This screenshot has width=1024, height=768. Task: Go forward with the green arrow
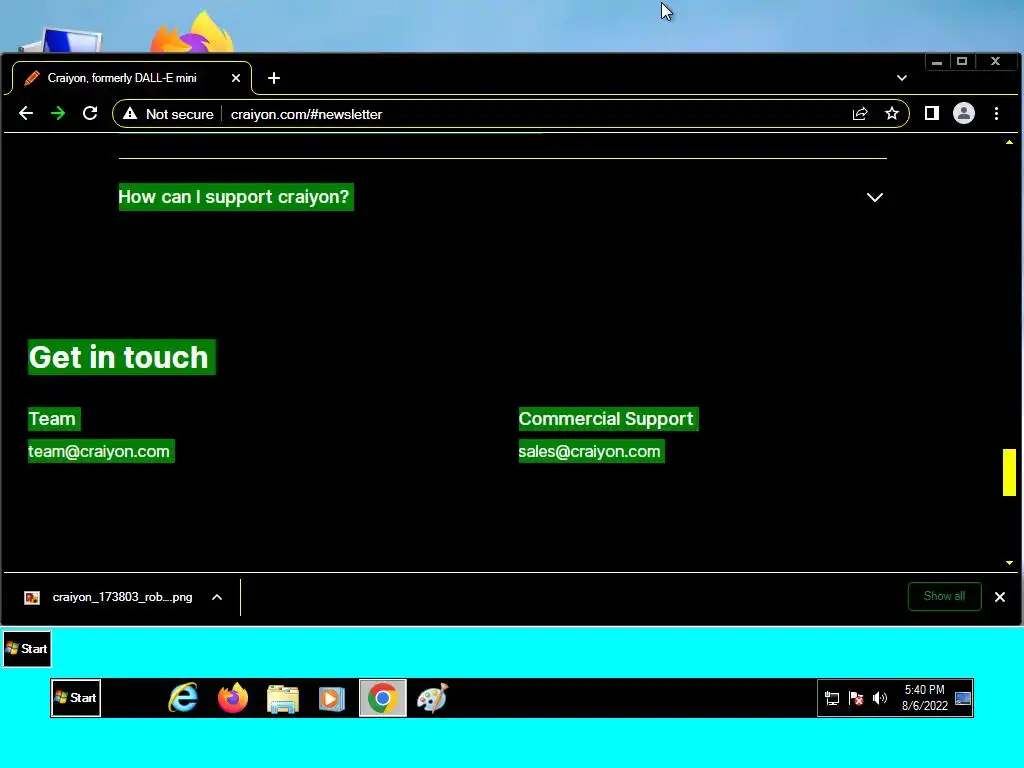pyautogui.click(x=57, y=114)
